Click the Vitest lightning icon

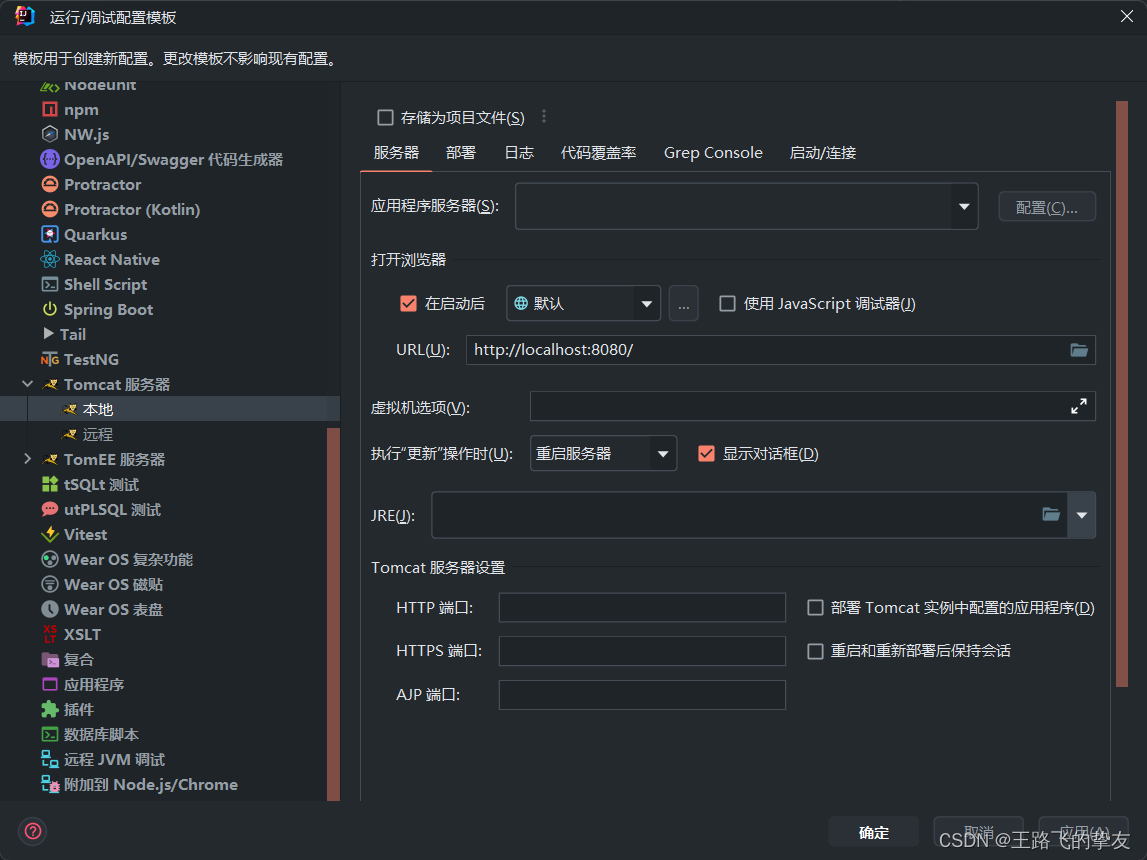[50, 534]
